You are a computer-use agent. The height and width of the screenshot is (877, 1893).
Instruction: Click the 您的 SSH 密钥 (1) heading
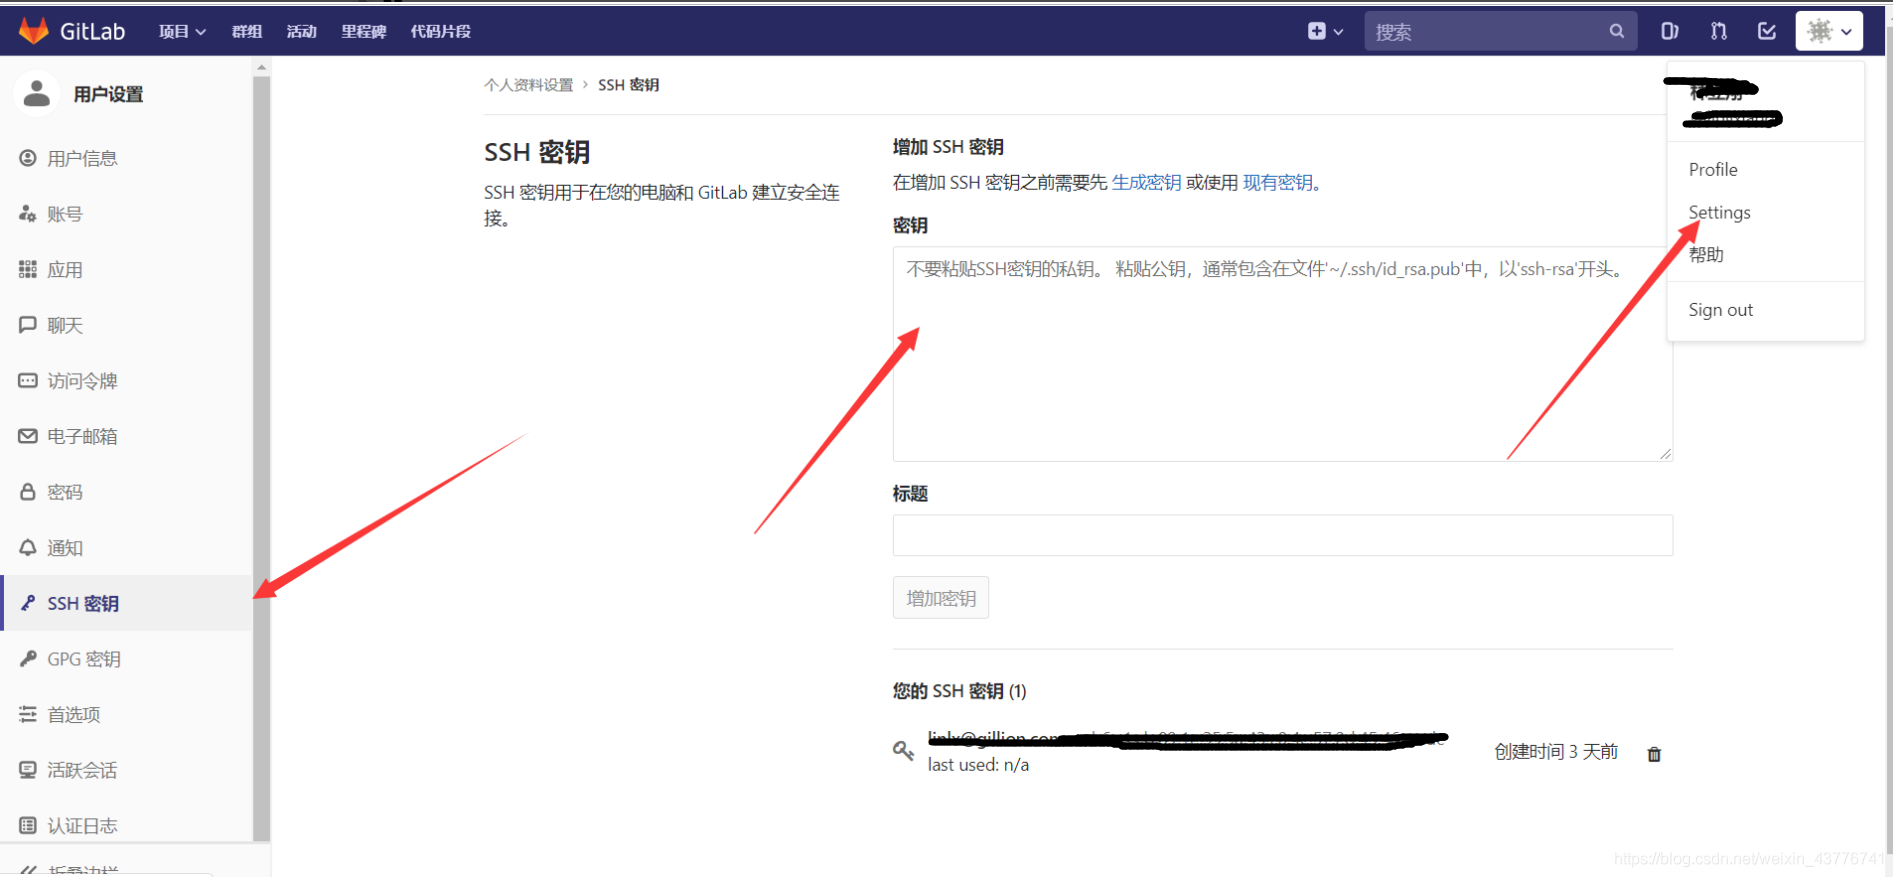click(x=959, y=691)
